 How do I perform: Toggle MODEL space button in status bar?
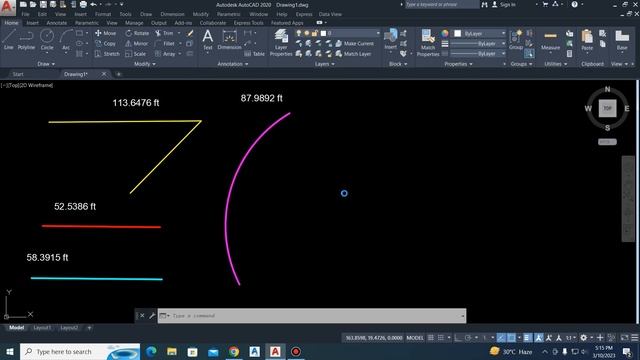[415, 338]
